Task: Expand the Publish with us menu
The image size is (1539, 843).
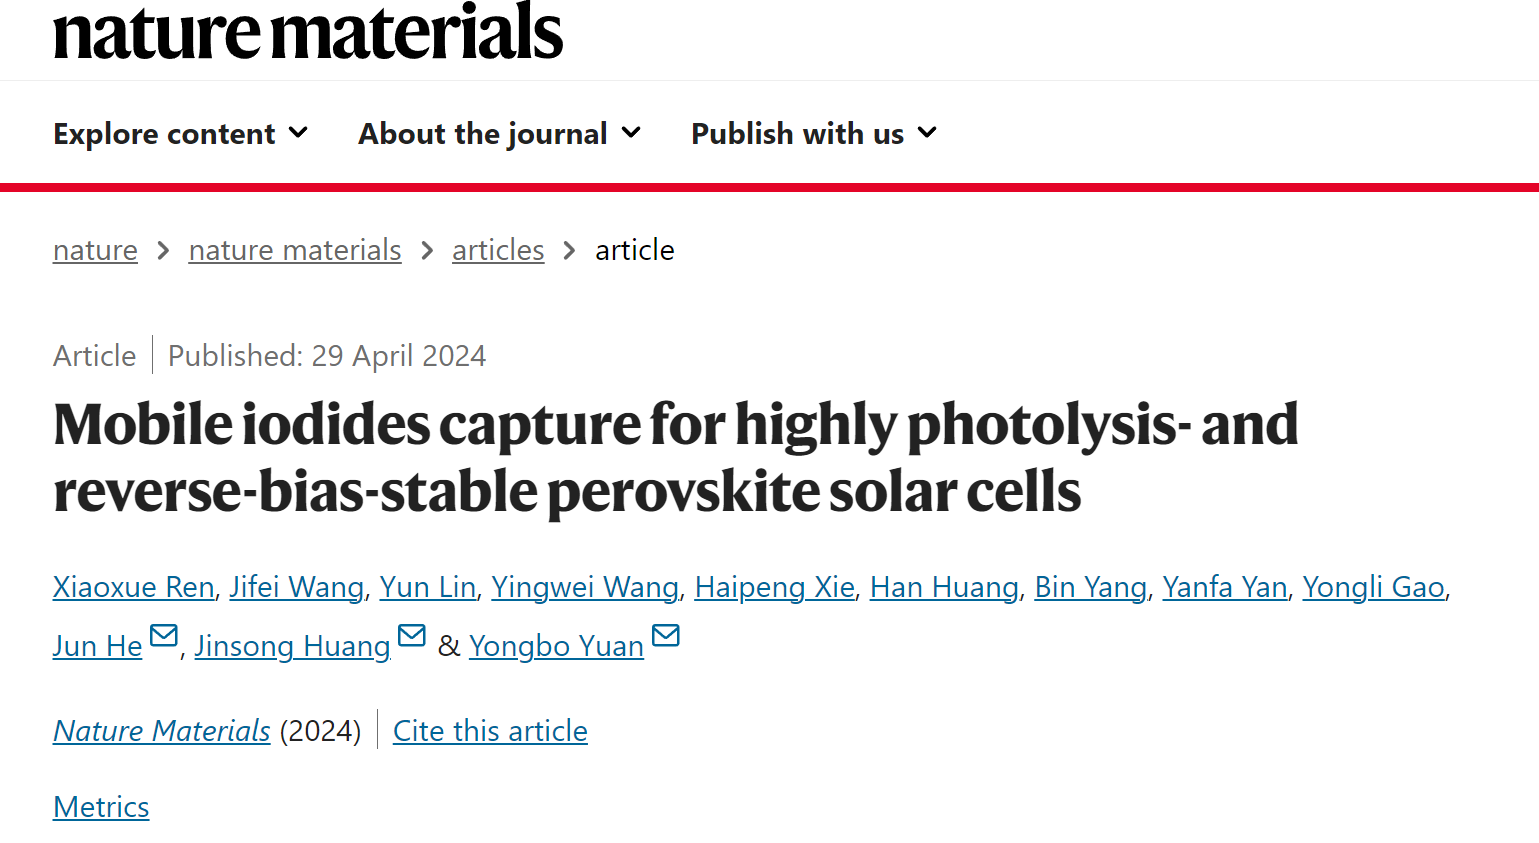Action: (x=814, y=133)
